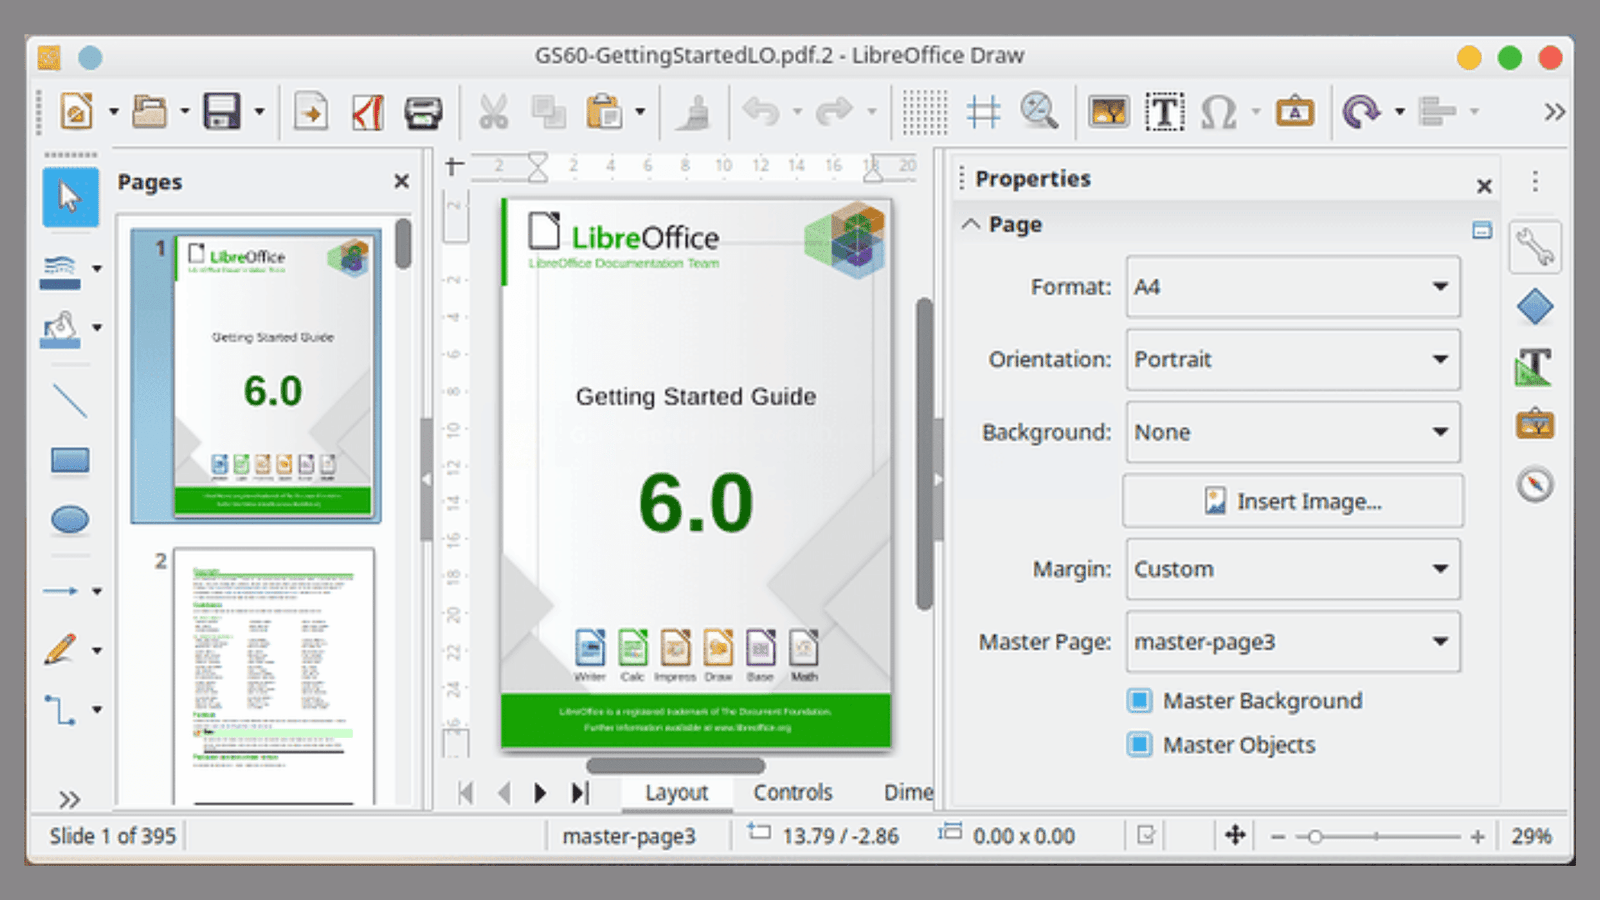Click the Fill Color bucket tool

click(x=60, y=329)
